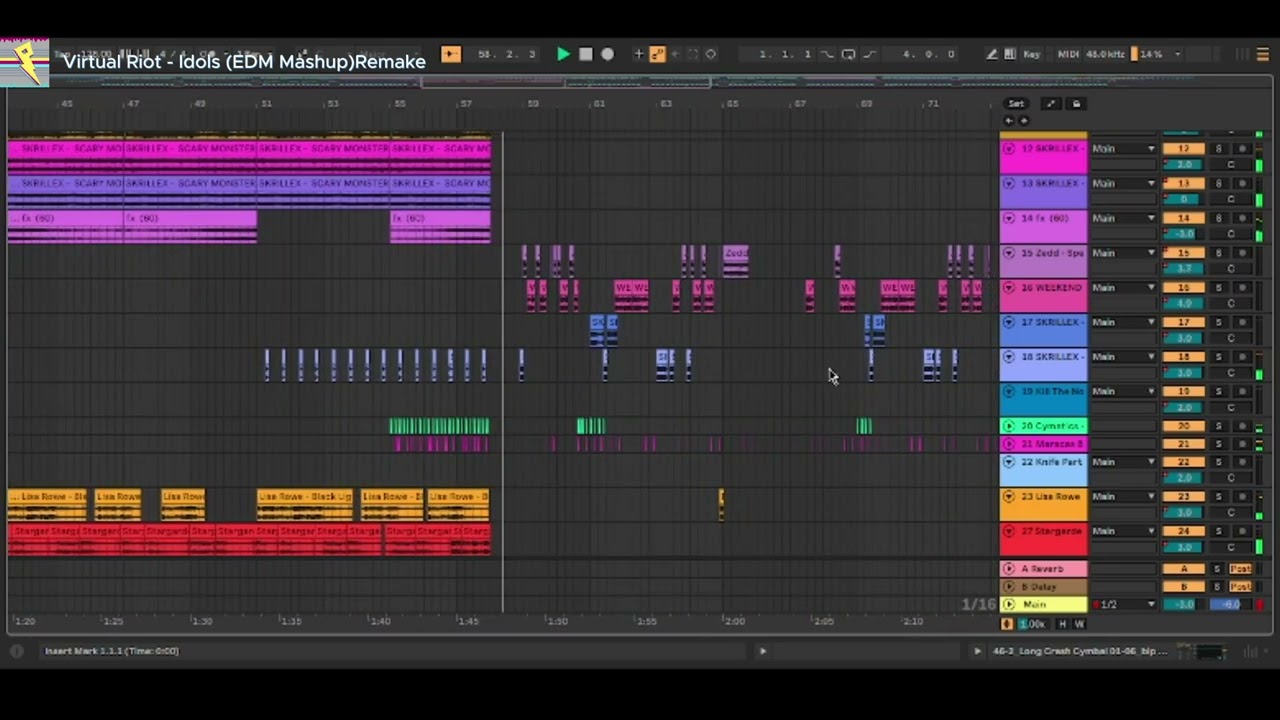Viewport: 1280px width, 720px height.
Task: Select the B Delay return track
Action: coord(1043,586)
